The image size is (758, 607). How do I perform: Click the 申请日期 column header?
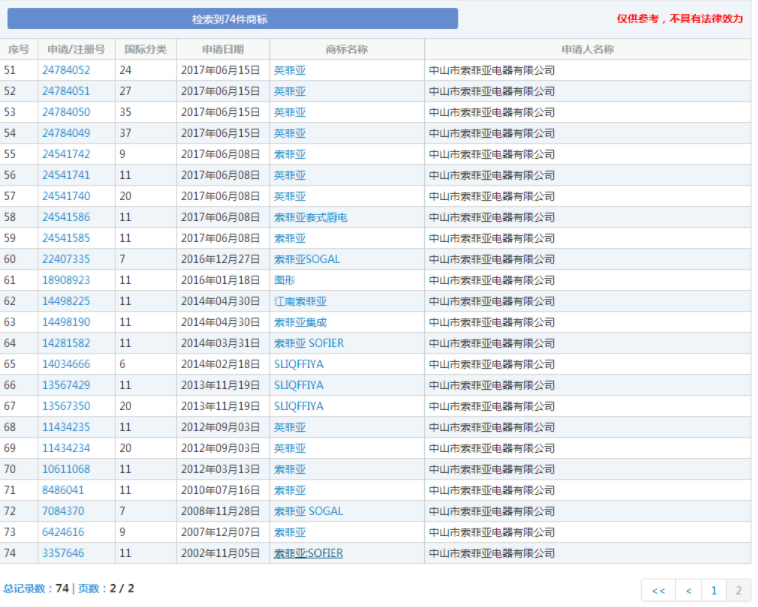pos(223,49)
